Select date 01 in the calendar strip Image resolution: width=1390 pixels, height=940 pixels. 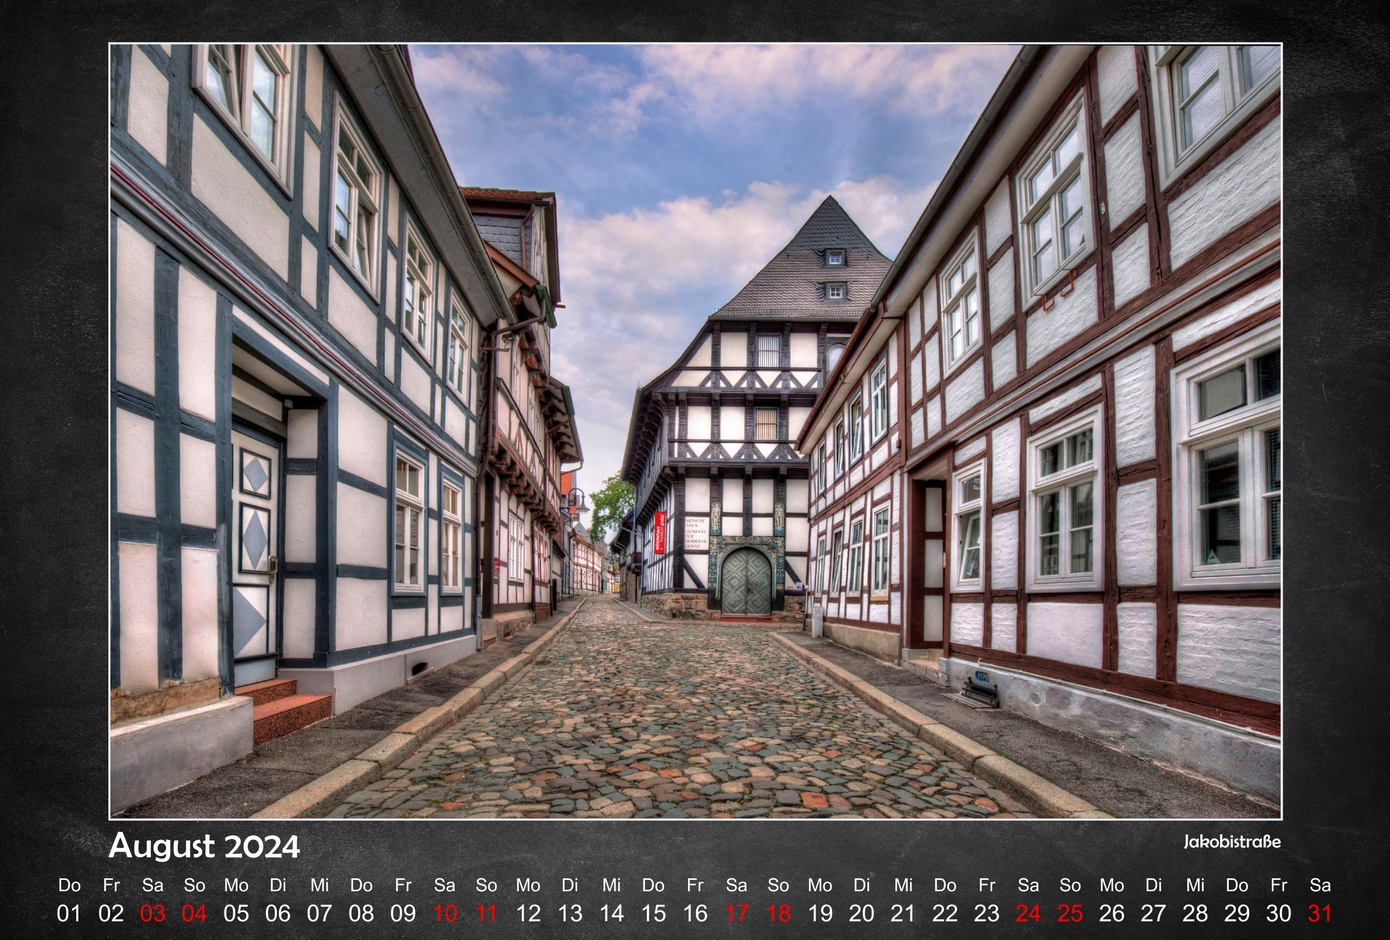[69, 913]
